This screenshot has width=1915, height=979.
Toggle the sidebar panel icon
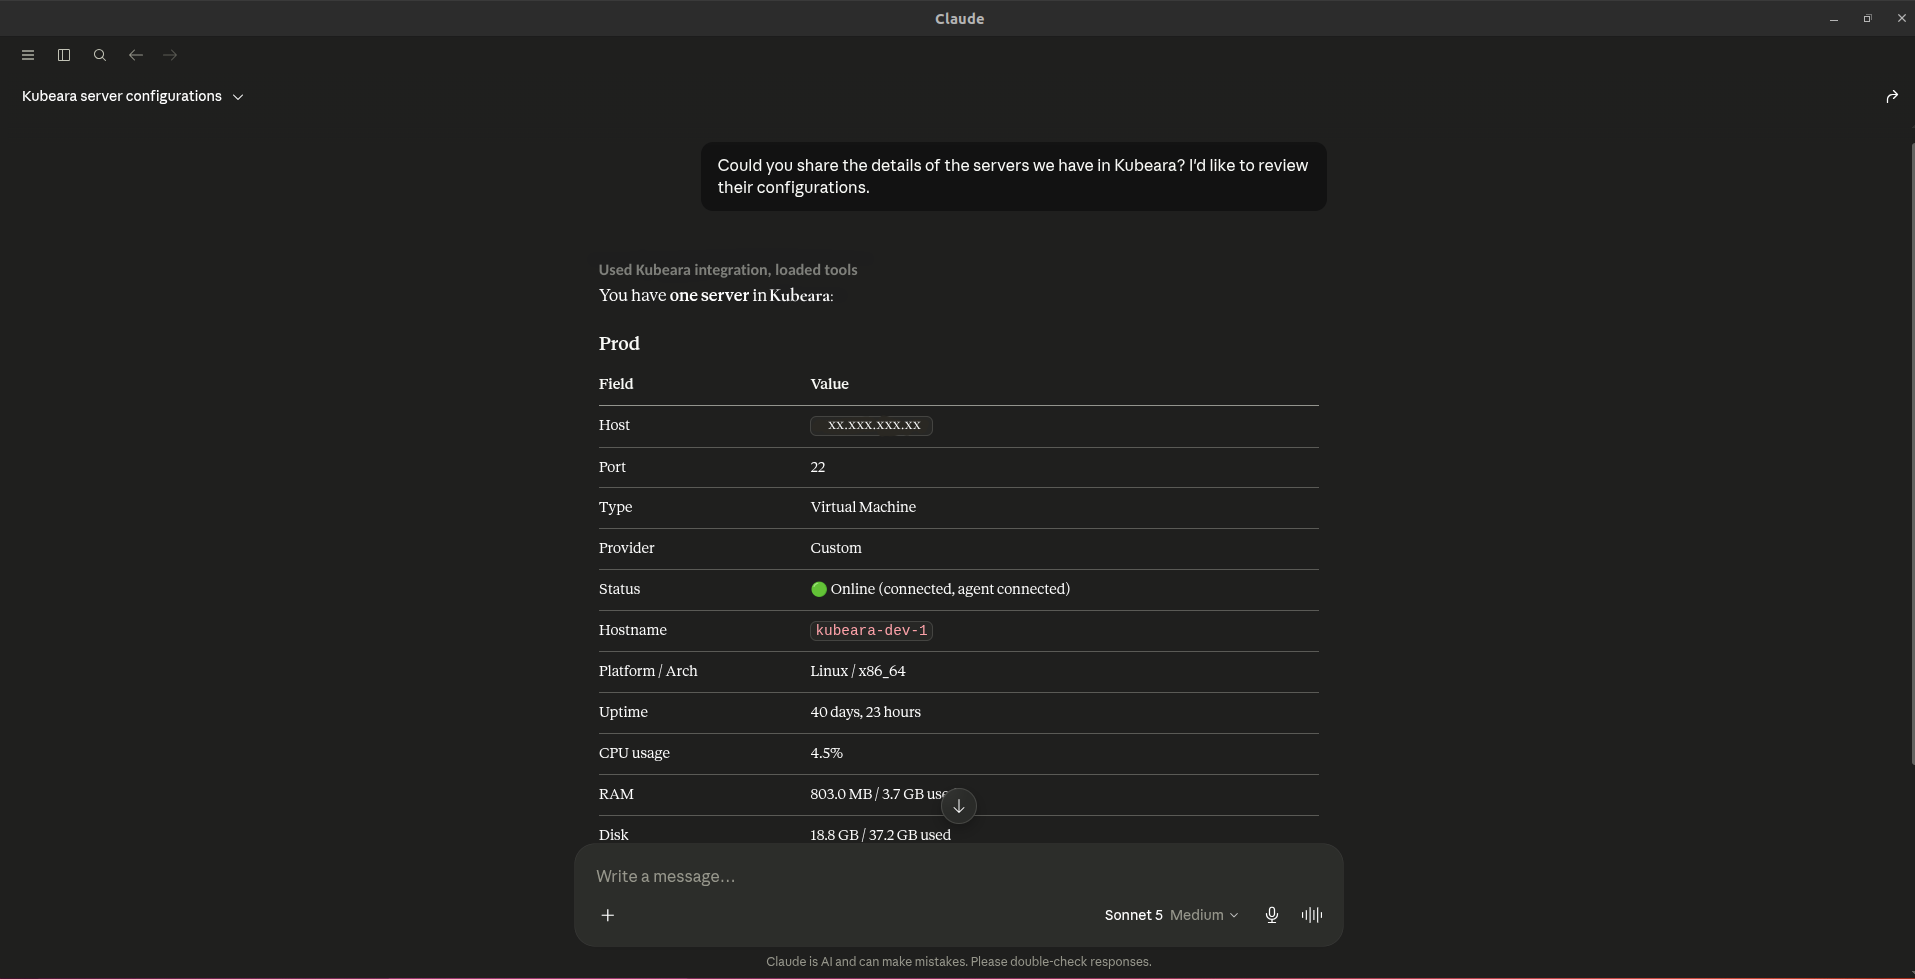point(64,55)
